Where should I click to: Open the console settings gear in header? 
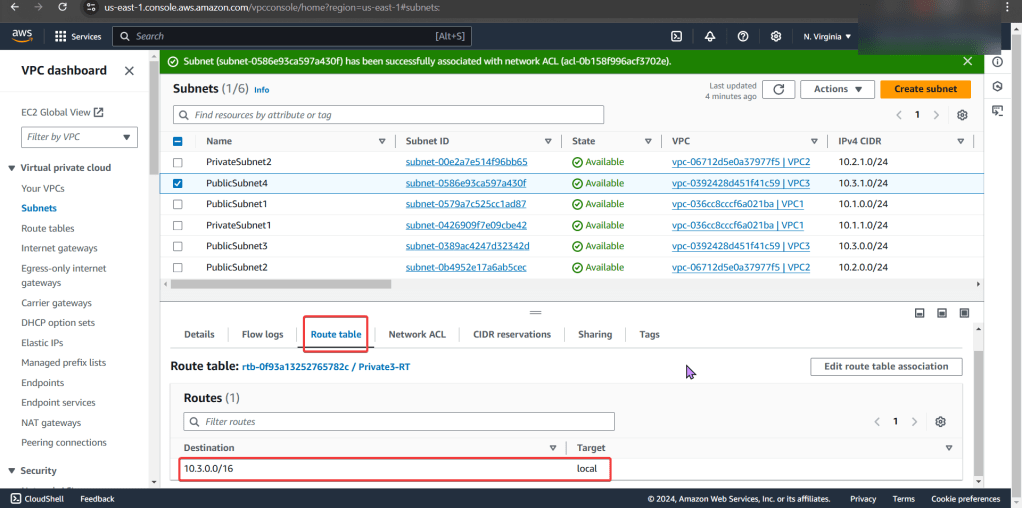[776, 36]
